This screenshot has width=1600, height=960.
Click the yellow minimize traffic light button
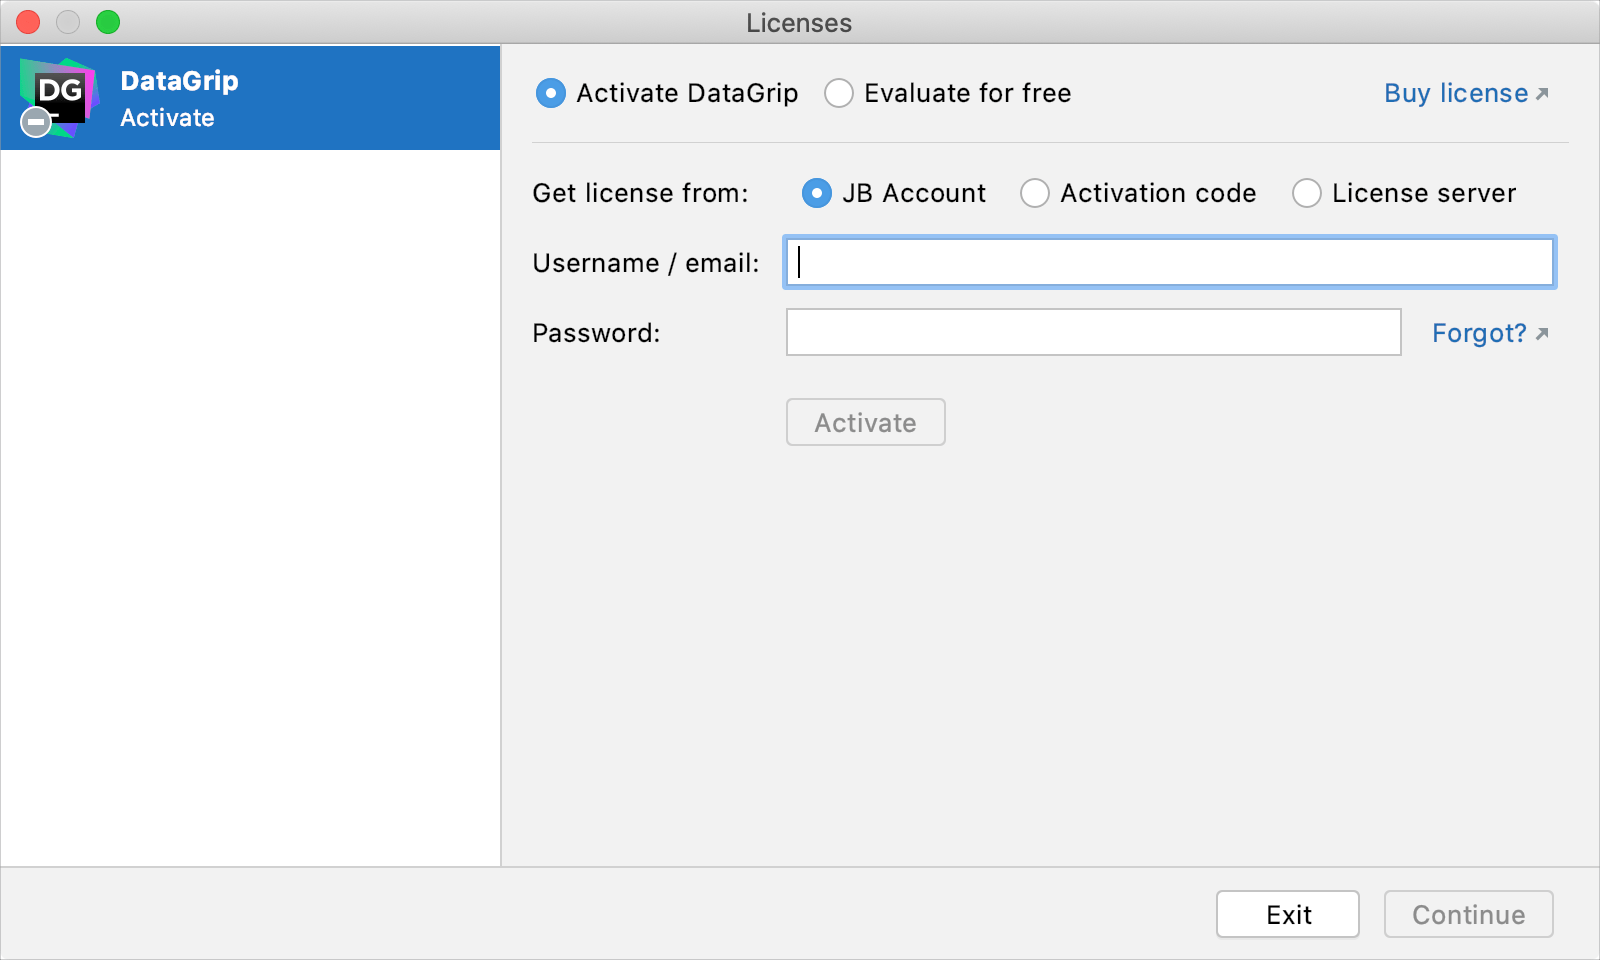pyautogui.click(x=66, y=21)
